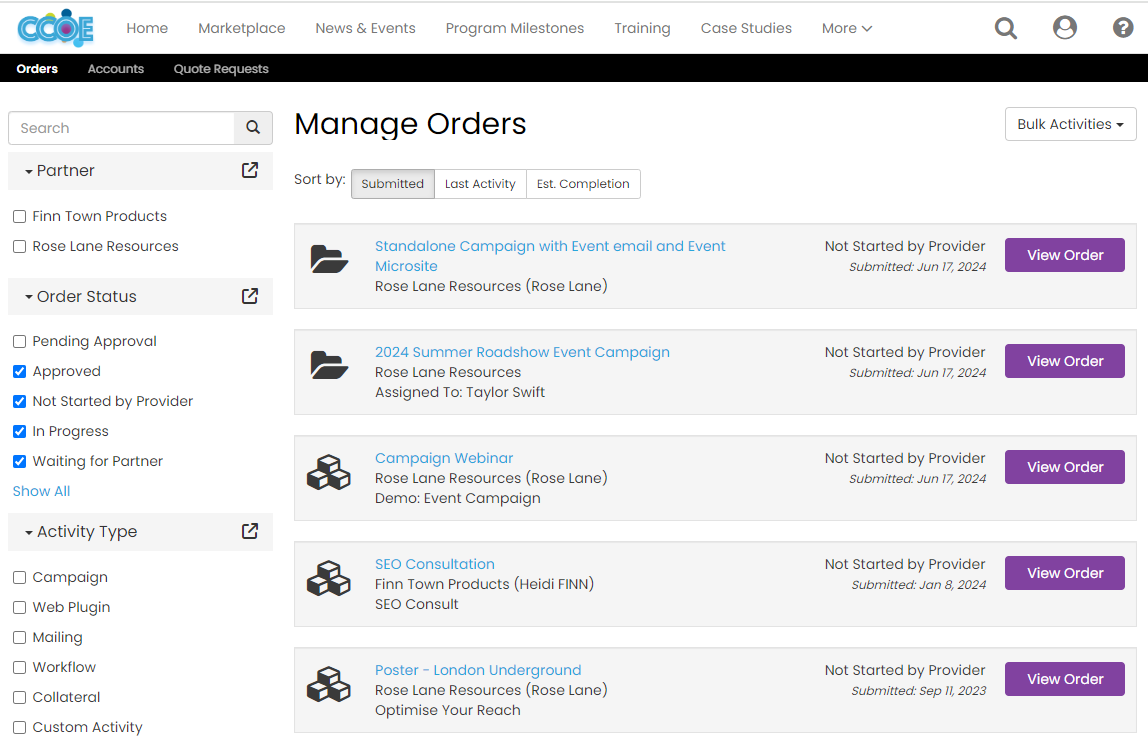Click Show All order statuses
Viewport: 1148px width, 745px height.
point(41,491)
